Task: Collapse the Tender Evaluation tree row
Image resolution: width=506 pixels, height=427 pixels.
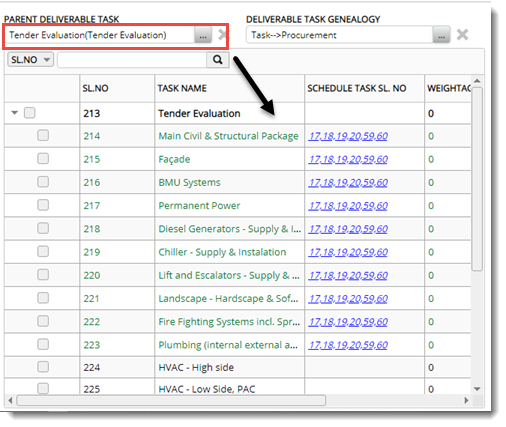Action: click(14, 113)
